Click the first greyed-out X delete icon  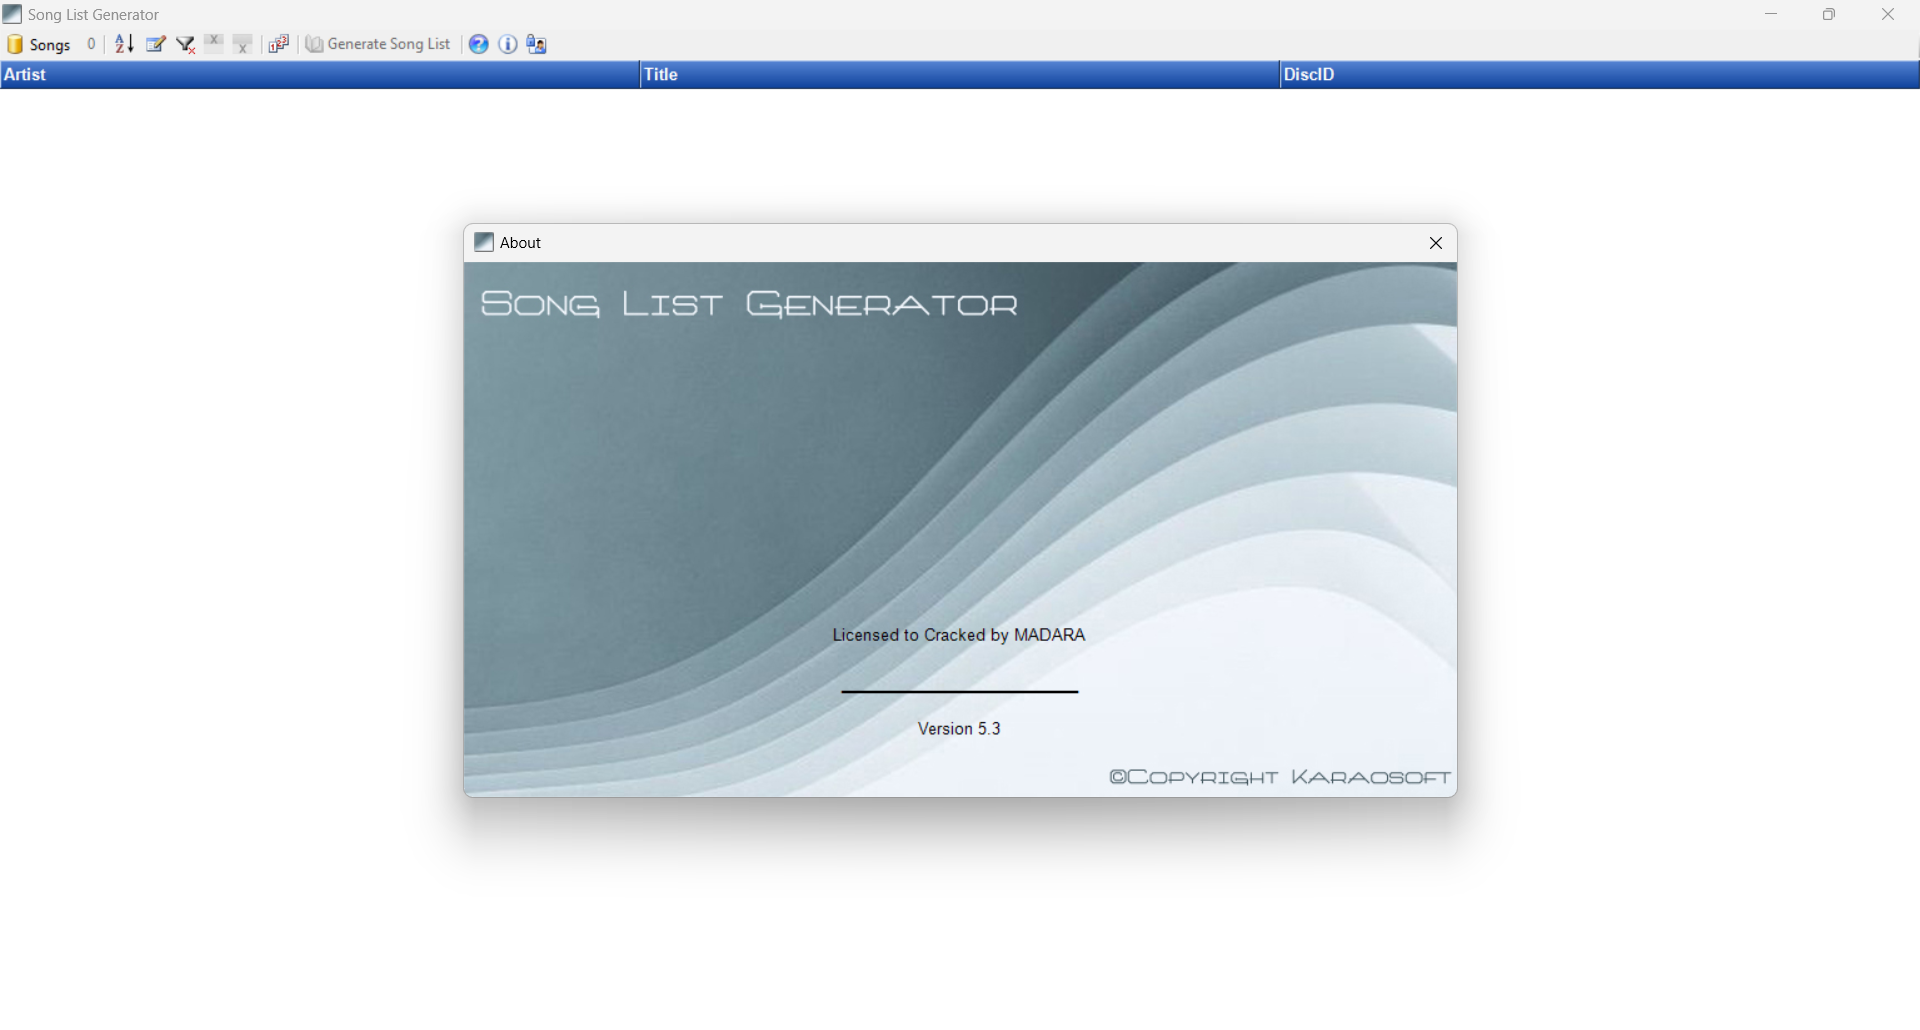point(214,43)
